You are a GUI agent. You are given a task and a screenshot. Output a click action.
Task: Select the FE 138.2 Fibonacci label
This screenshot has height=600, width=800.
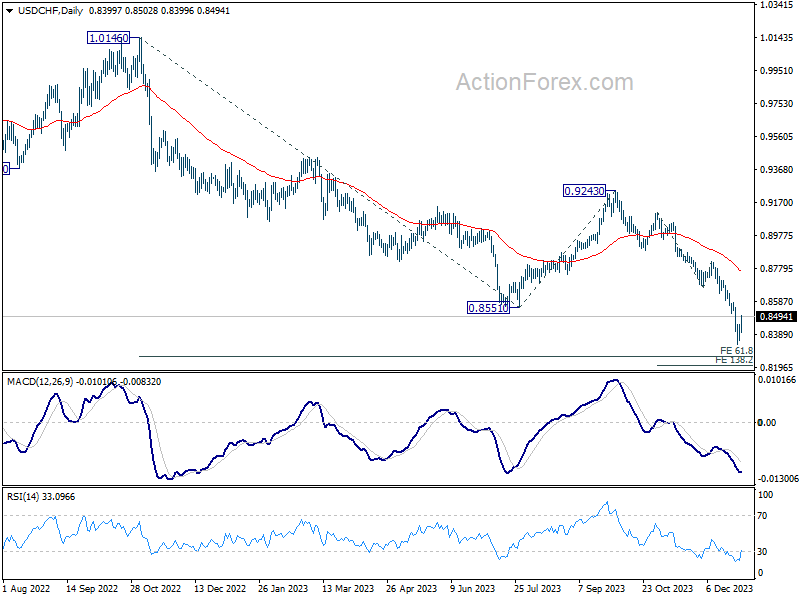click(x=734, y=360)
